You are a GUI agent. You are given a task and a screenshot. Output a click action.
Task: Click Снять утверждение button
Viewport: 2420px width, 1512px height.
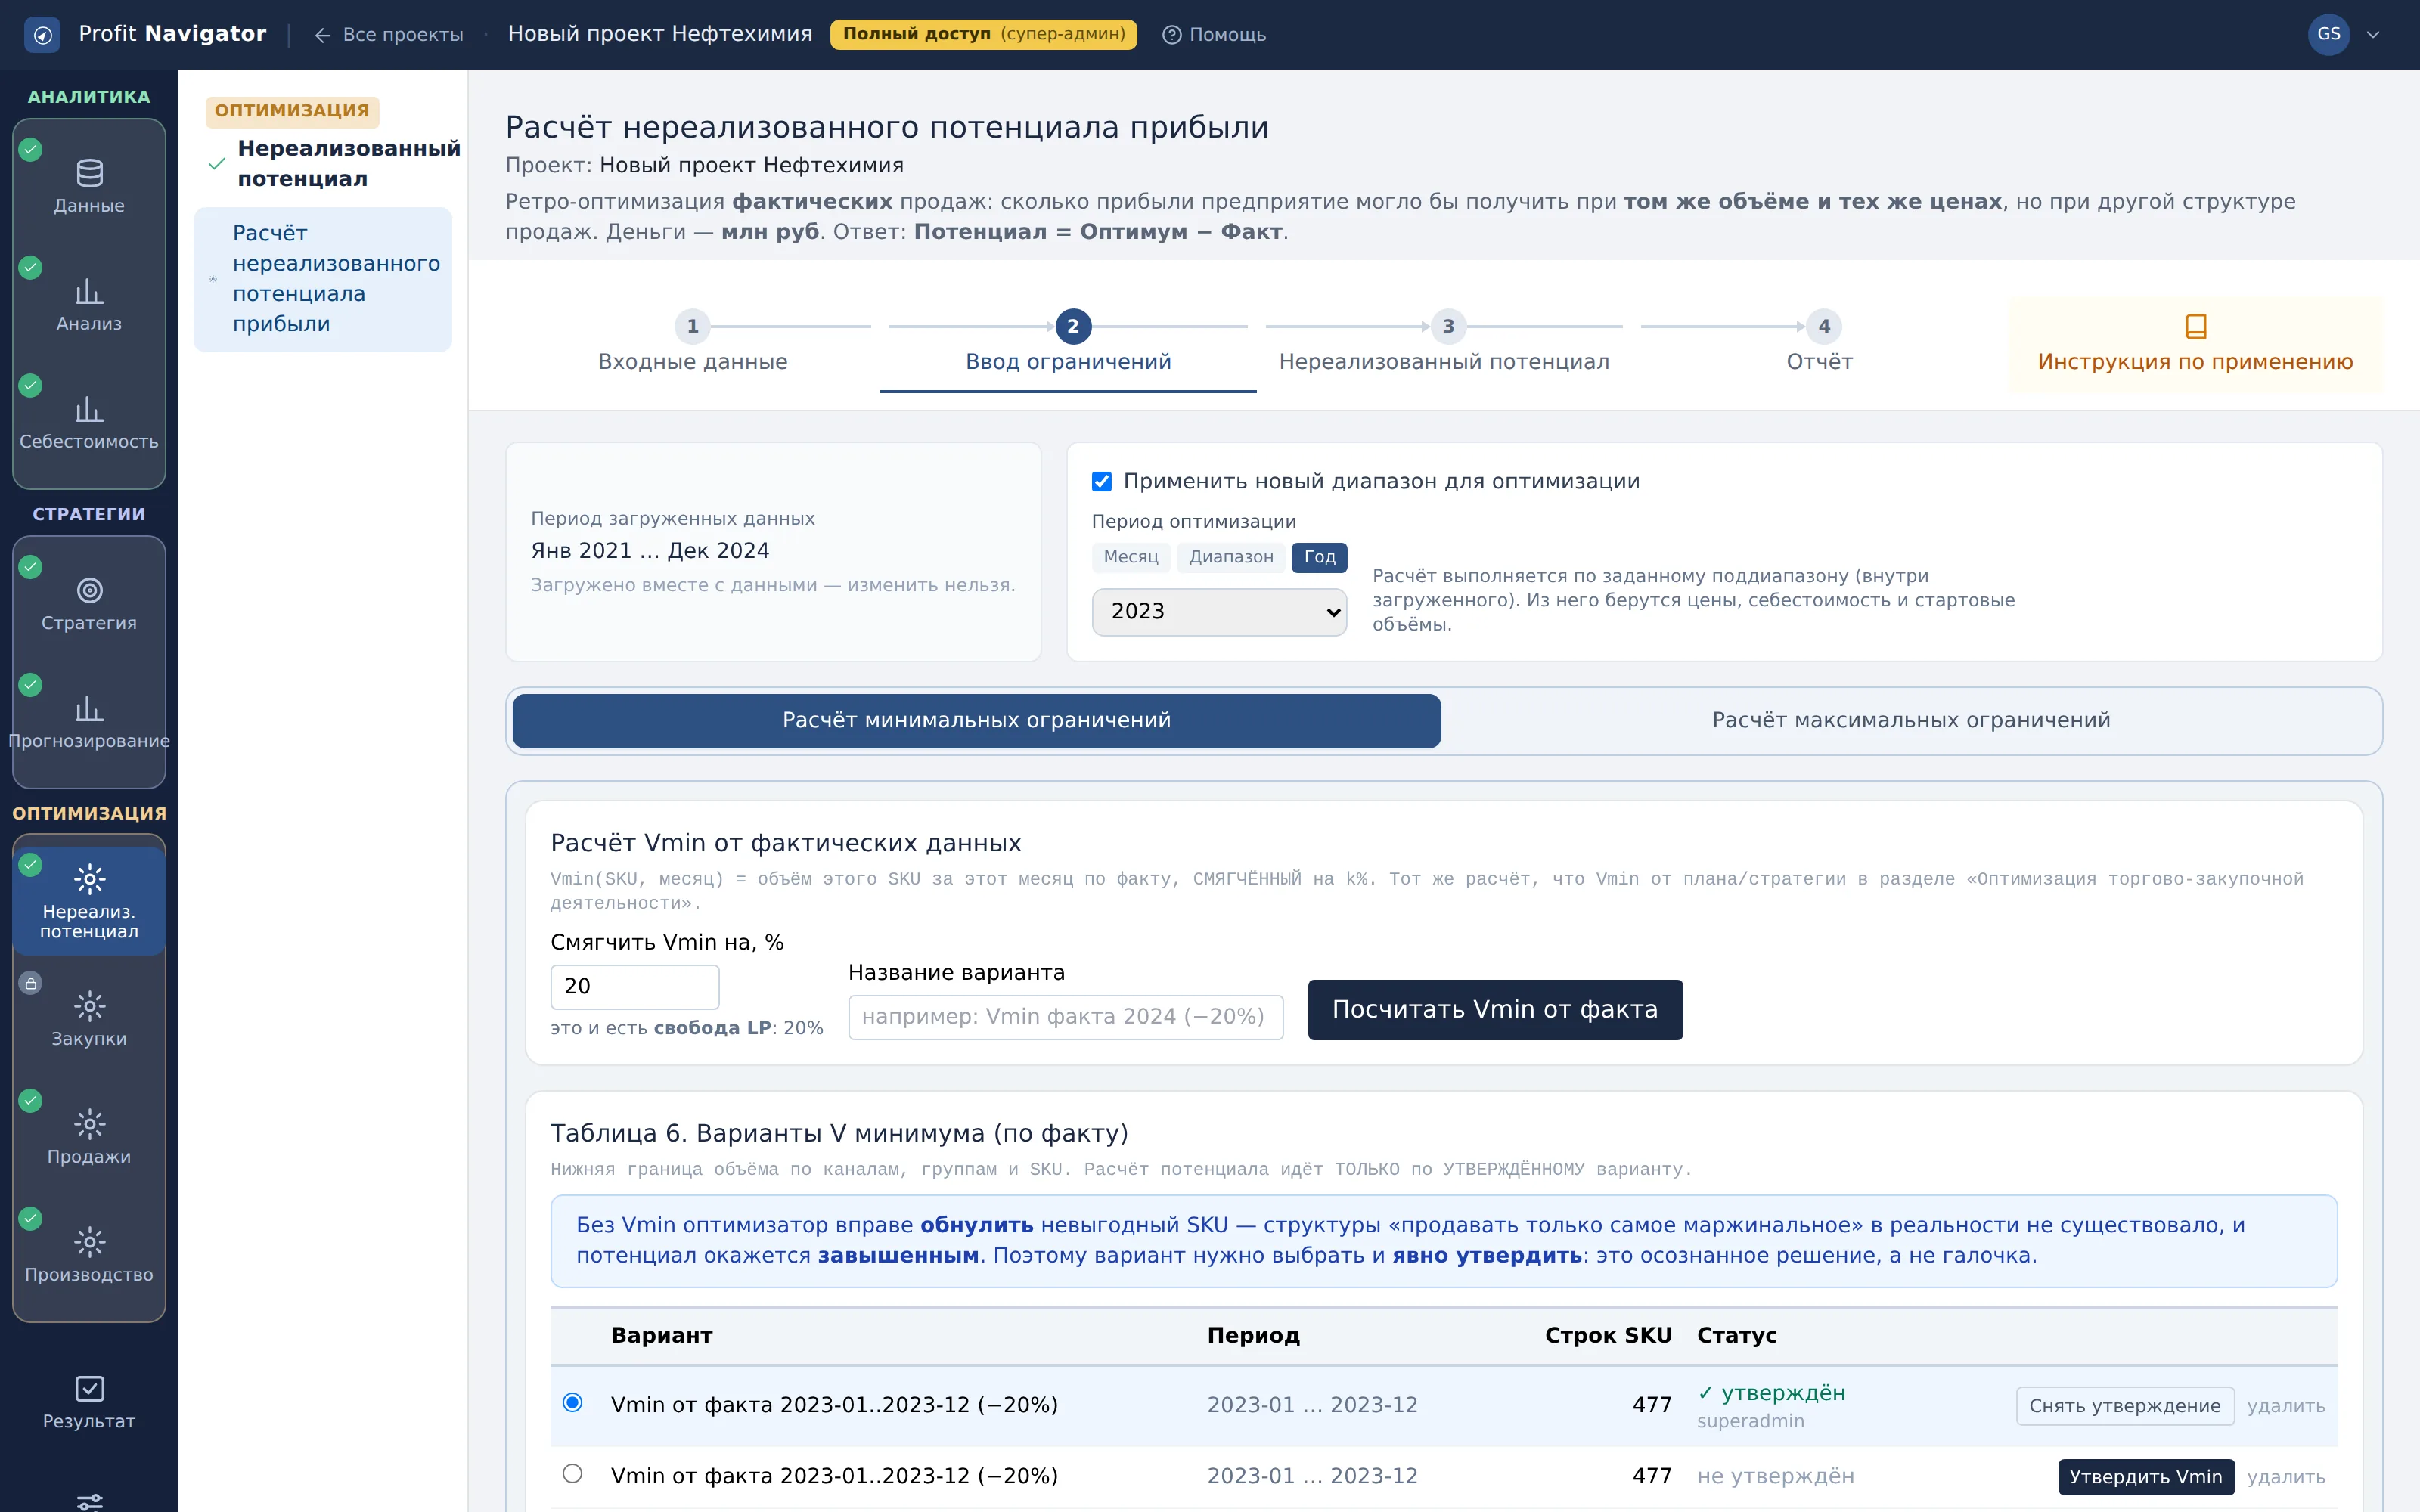2124,1405
